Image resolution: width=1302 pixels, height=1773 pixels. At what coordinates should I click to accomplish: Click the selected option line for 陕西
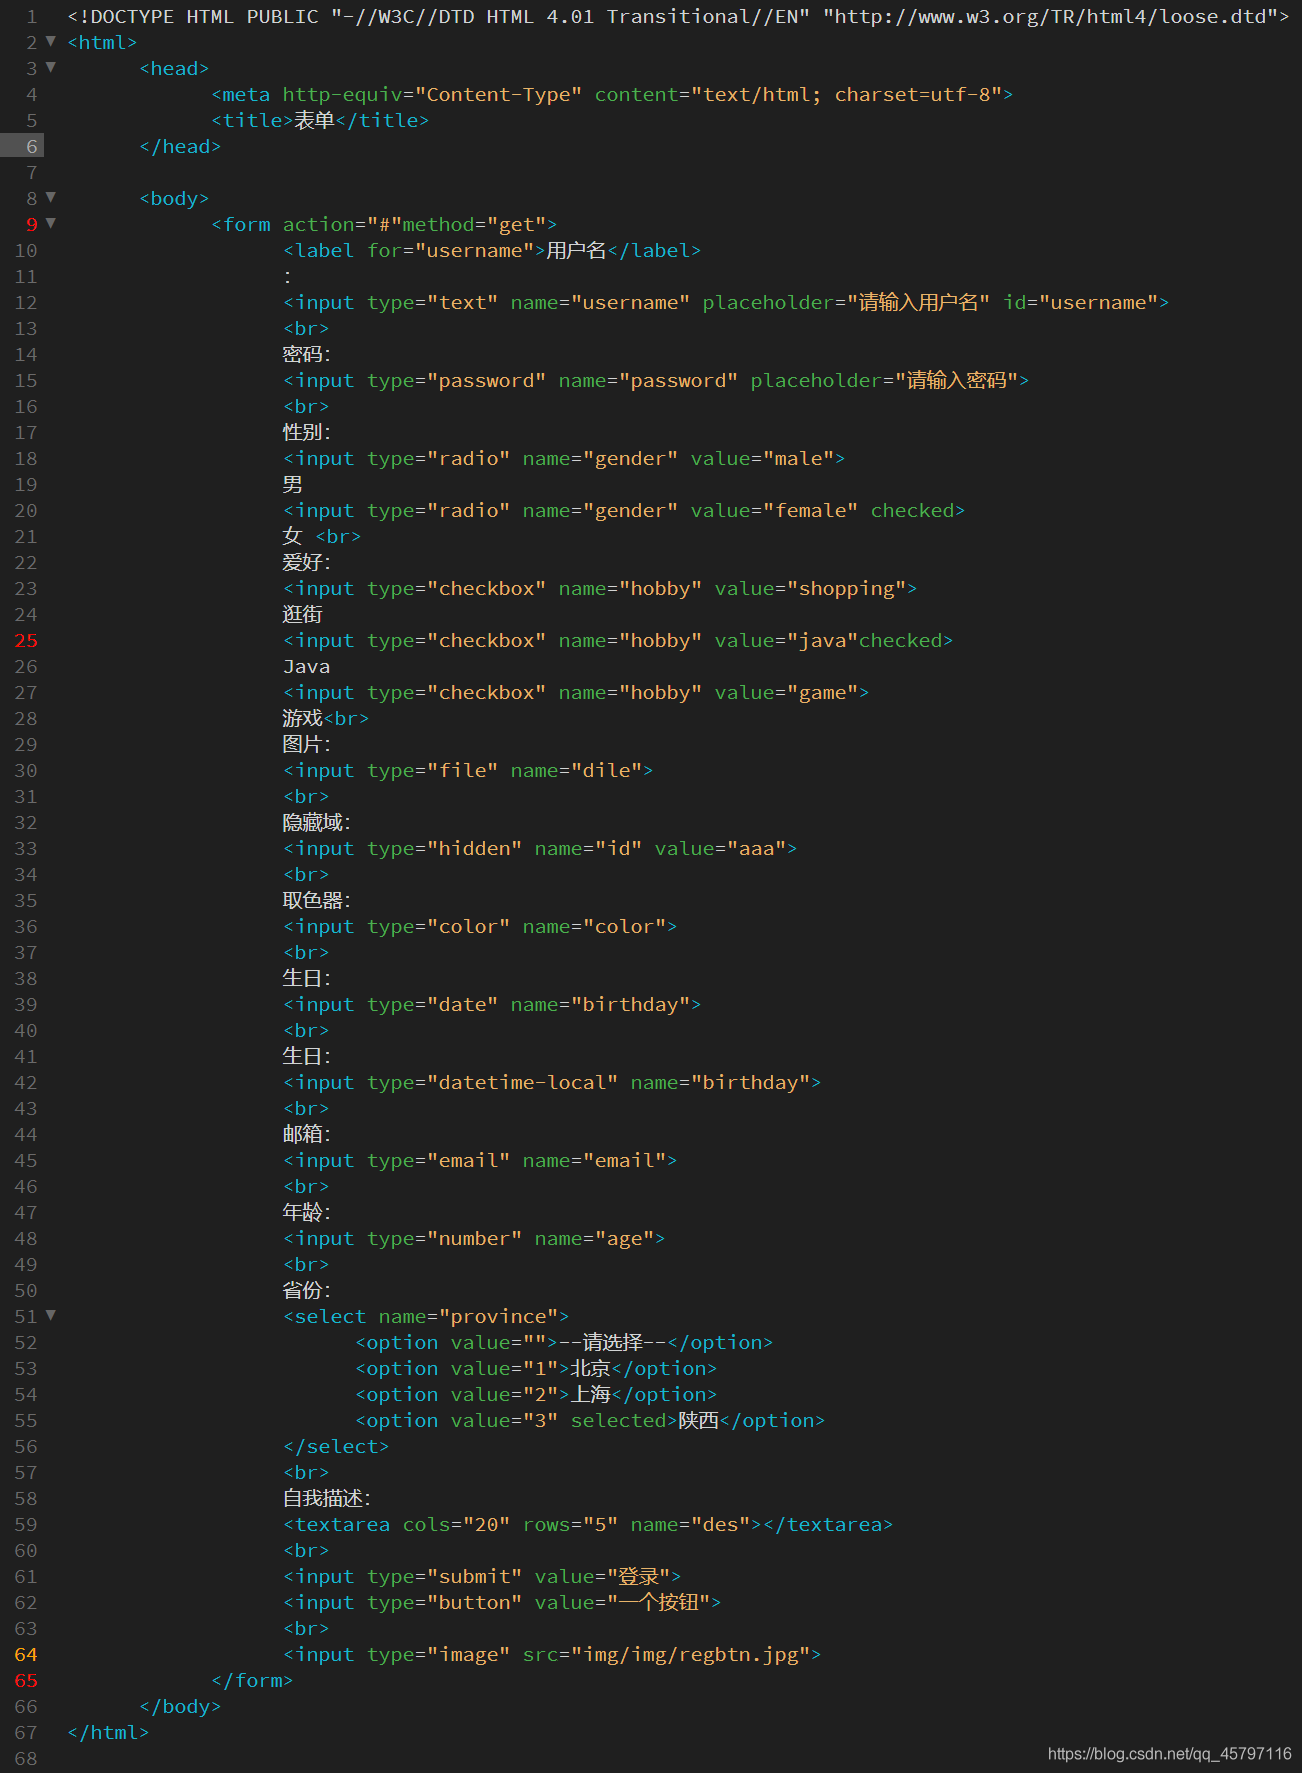[590, 1420]
